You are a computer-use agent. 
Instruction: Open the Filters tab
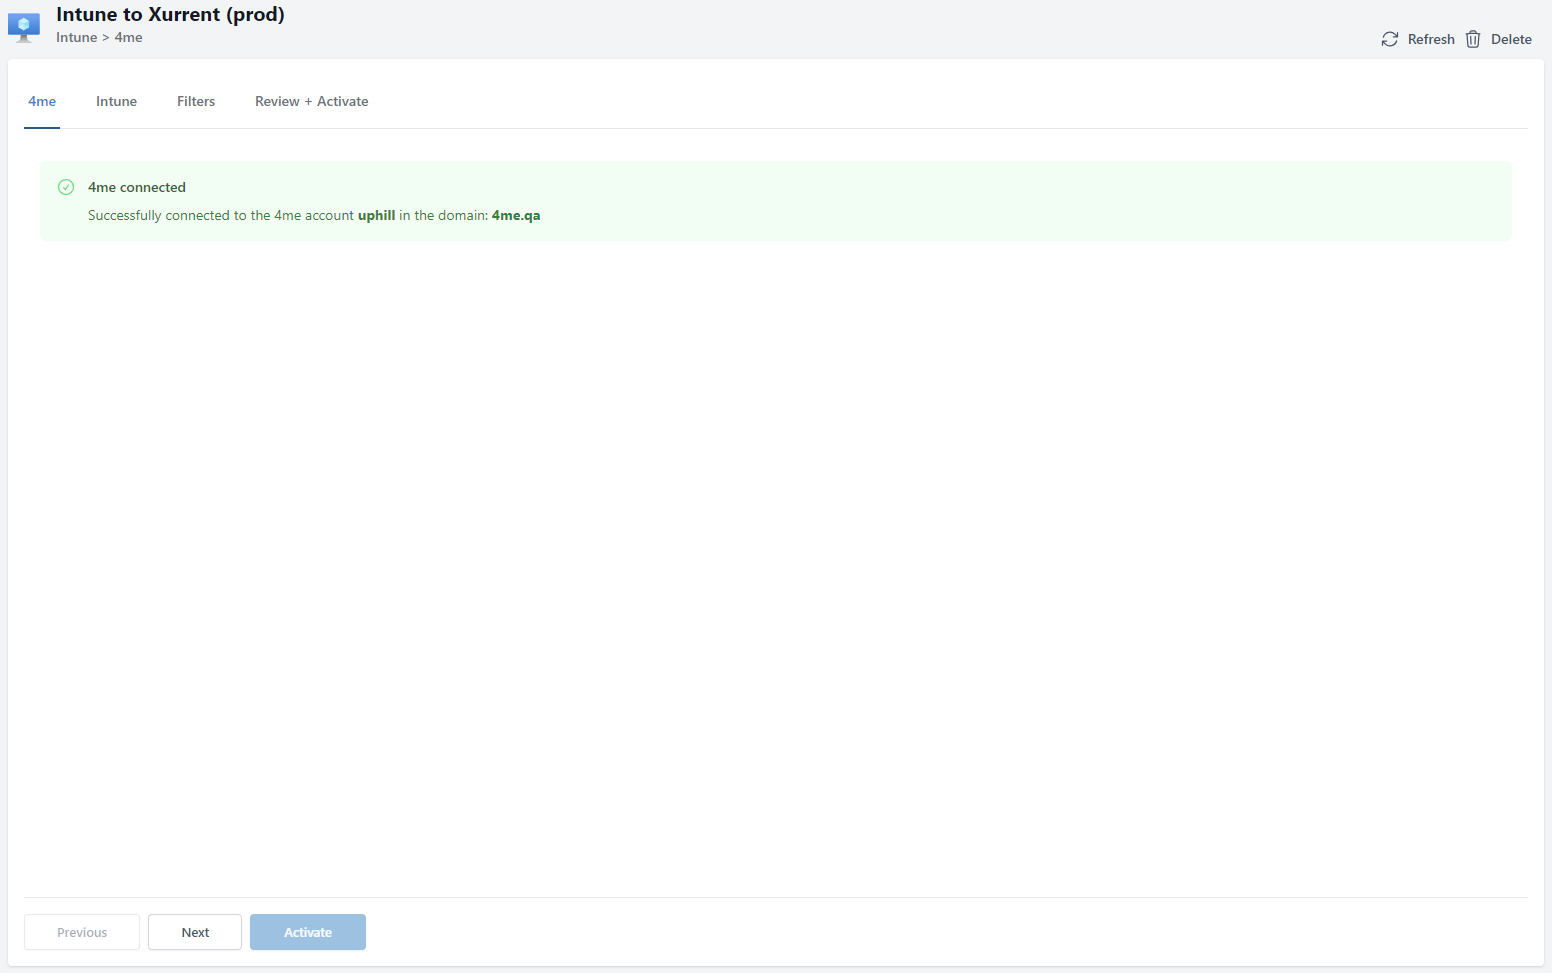coord(196,102)
